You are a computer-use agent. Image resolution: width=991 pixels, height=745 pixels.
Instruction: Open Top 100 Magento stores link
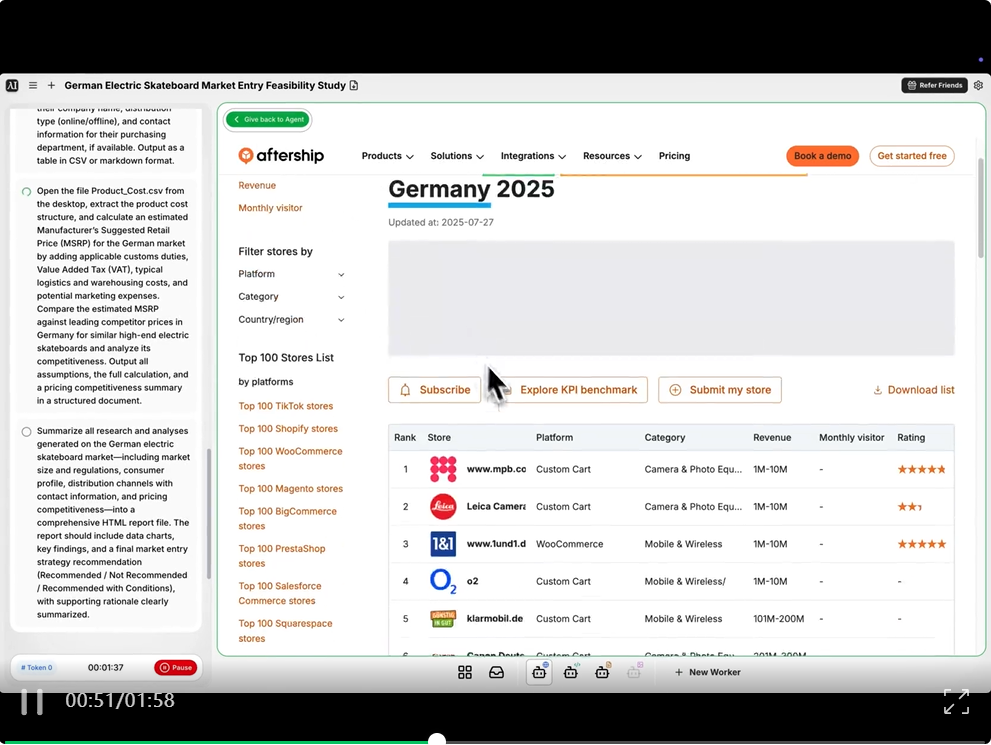(290, 489)
